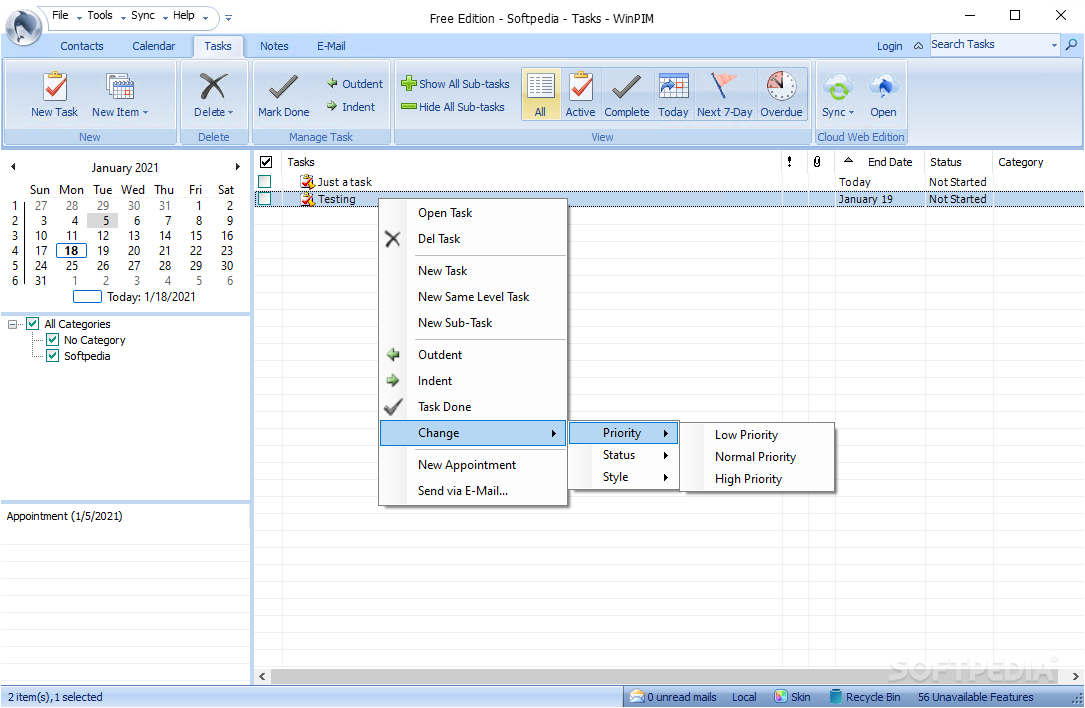Click Skin in the status bar
This screenshot has height=708, width=1085.
click(x=792, y=697)
